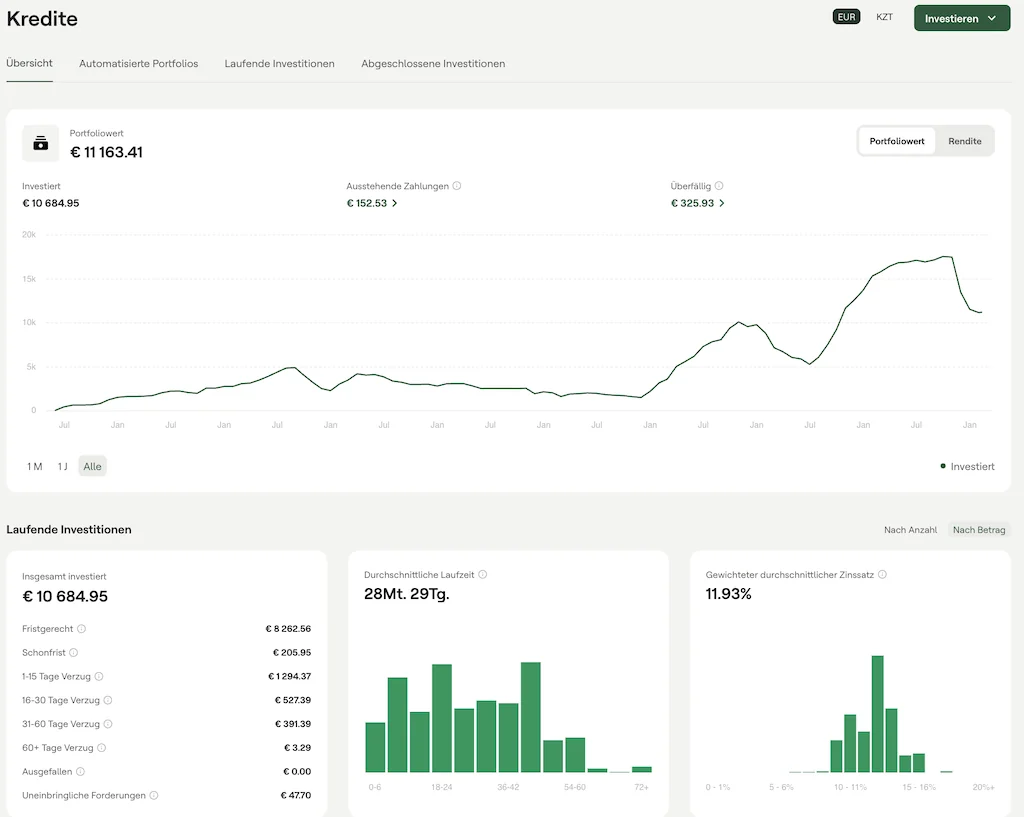
Task: Switch currency to KZT
Action: click(x=884, y=17)
